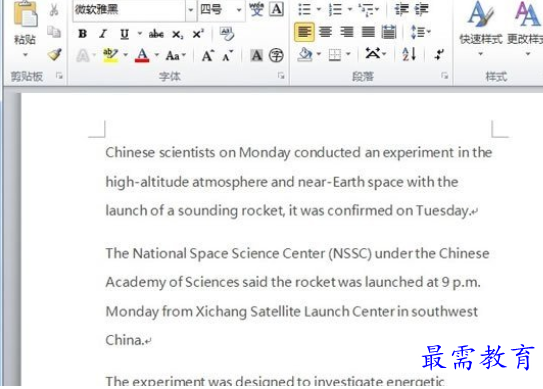The image size is (543, 389).
Task: Click the borders icon
Action: pos(335,54)
